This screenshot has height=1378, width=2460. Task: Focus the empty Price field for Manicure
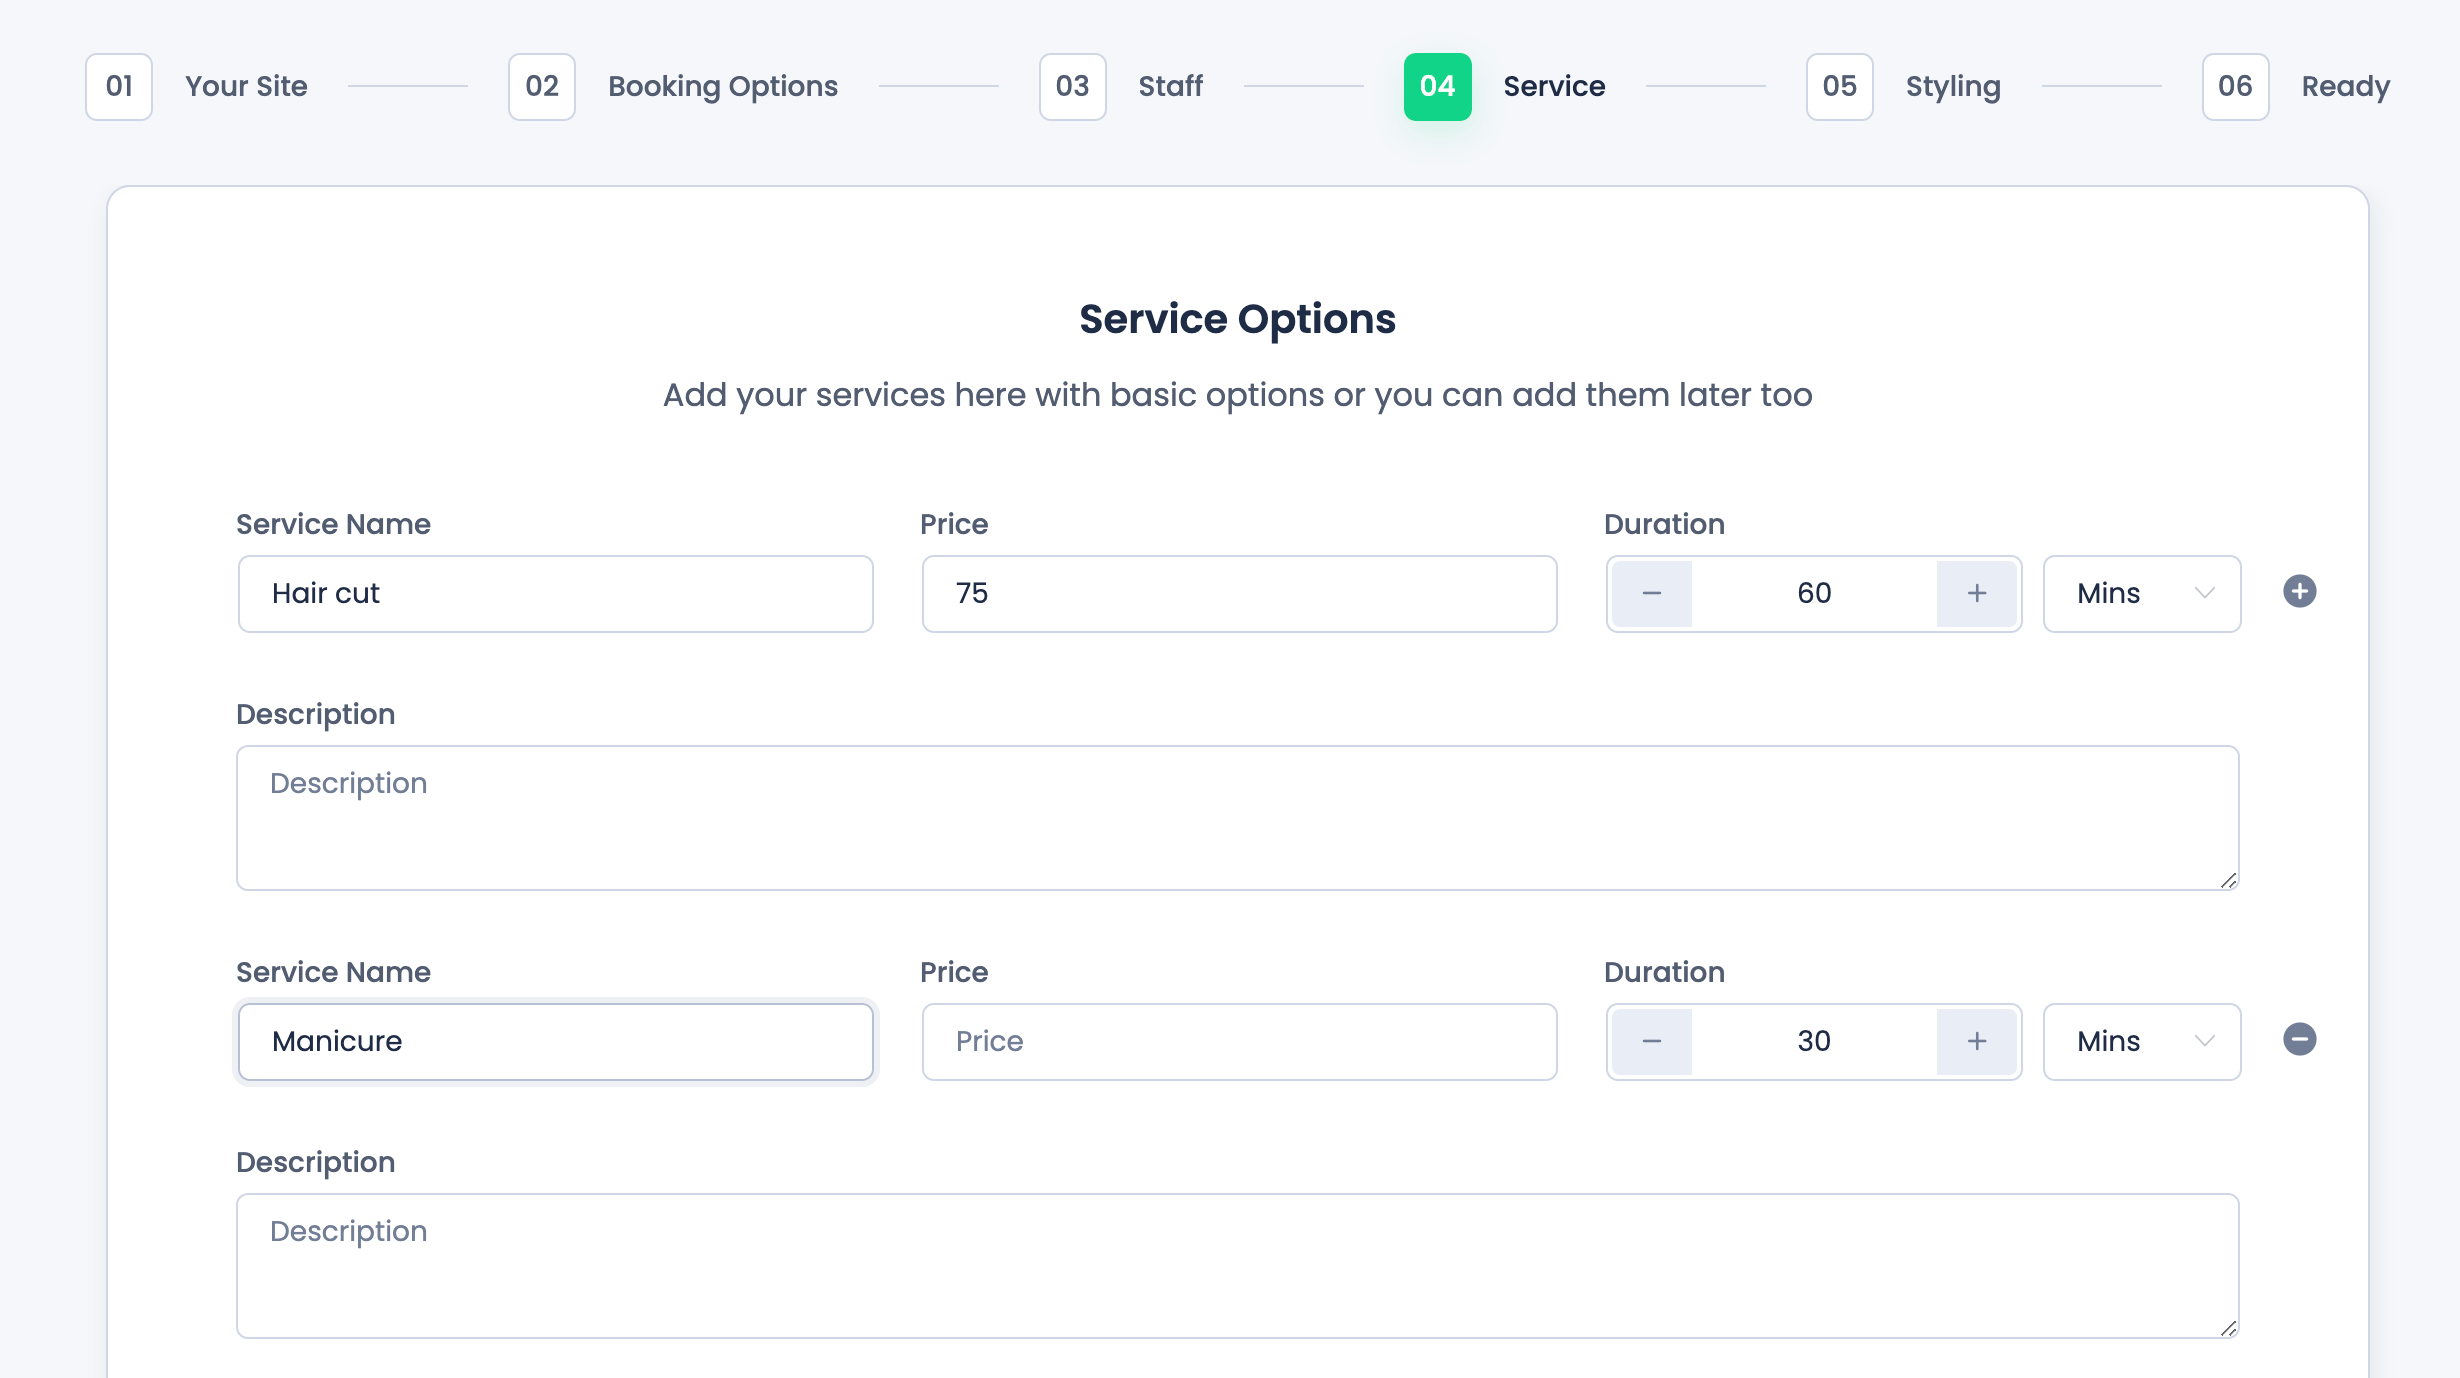[x=1239, y=1042]
